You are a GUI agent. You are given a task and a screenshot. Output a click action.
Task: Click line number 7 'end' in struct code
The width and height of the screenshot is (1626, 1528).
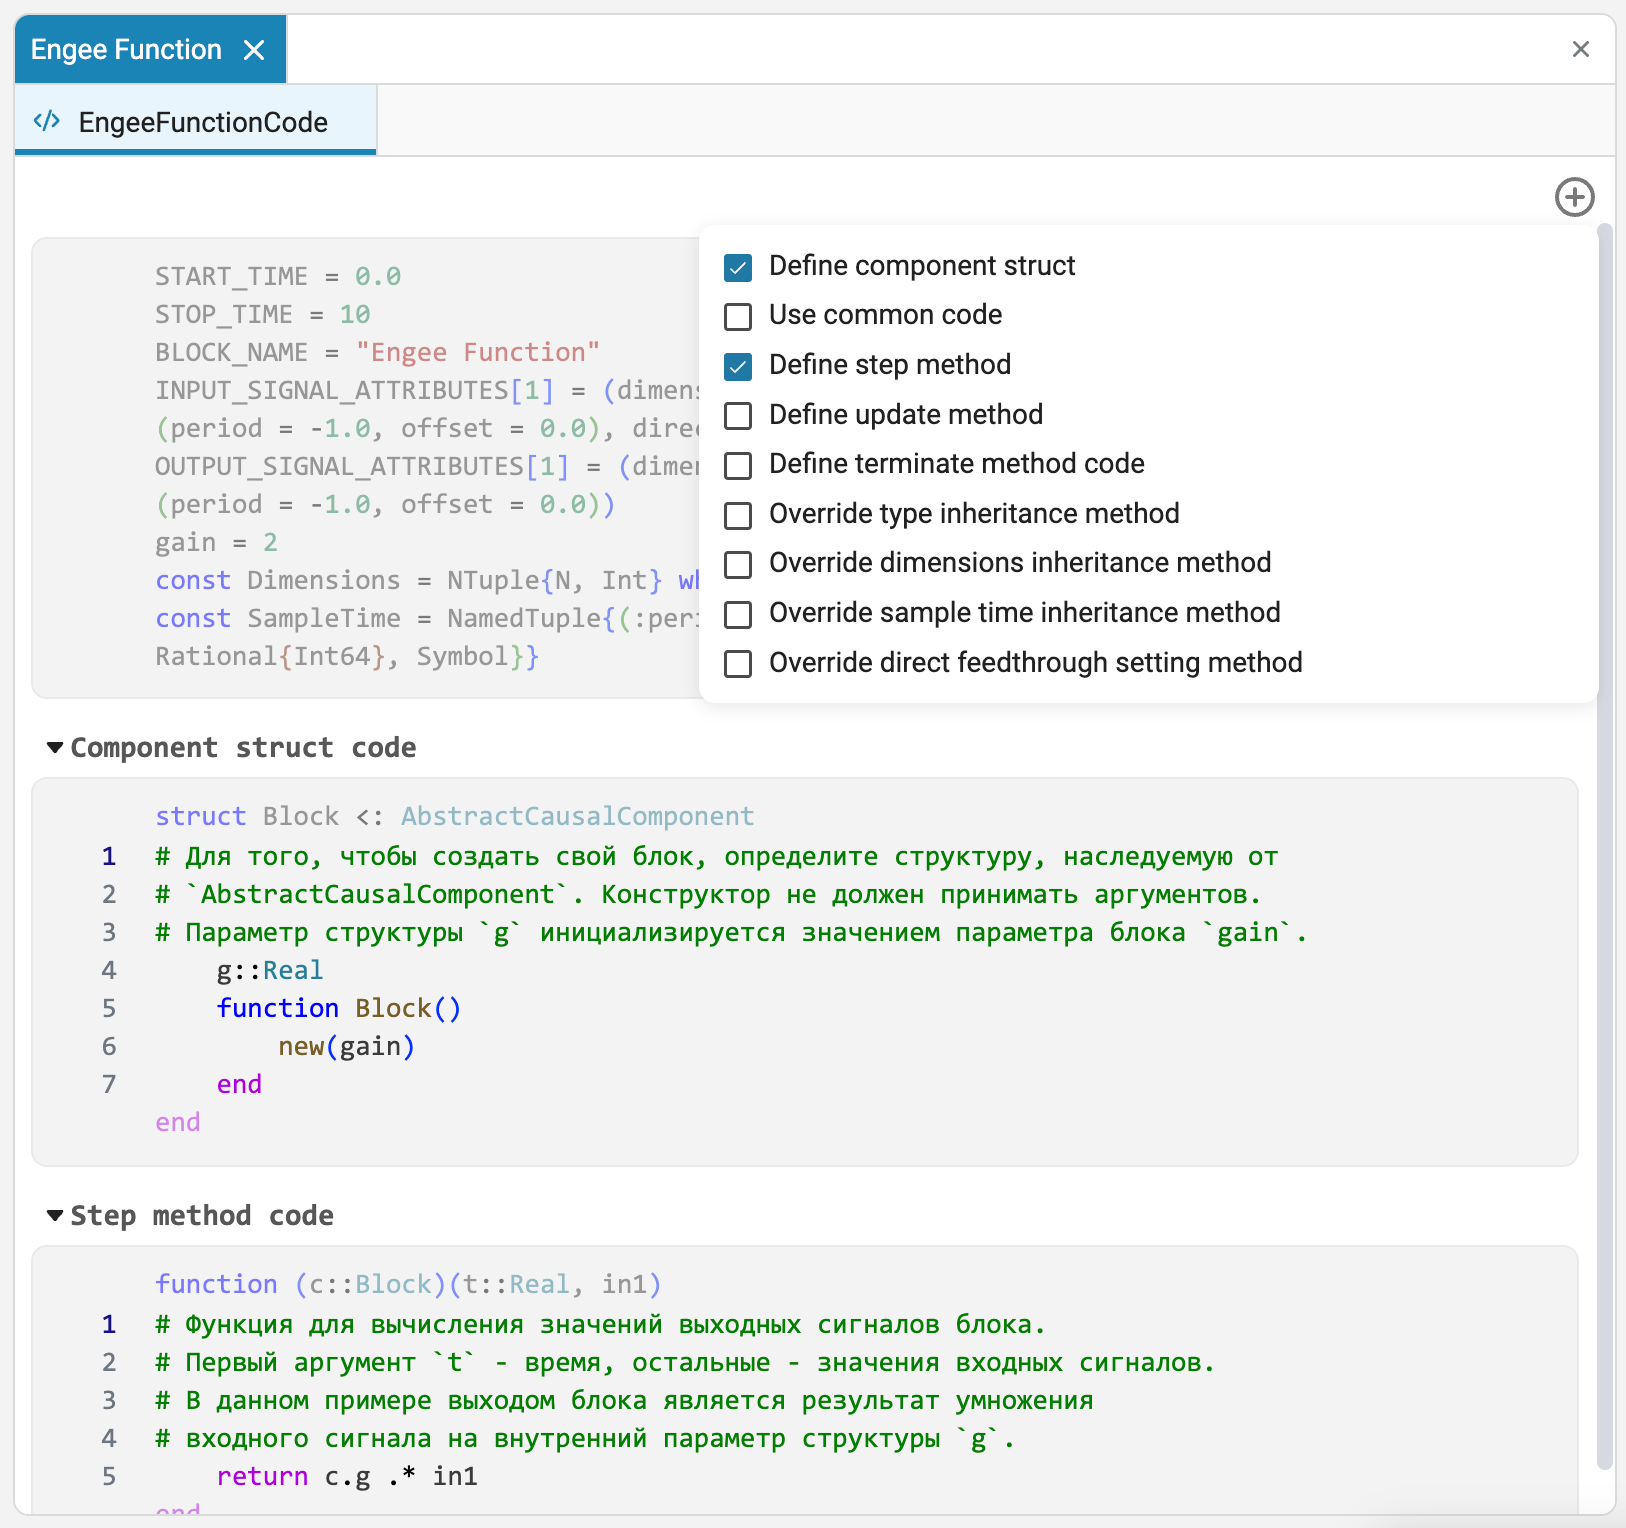point(239,1084)
